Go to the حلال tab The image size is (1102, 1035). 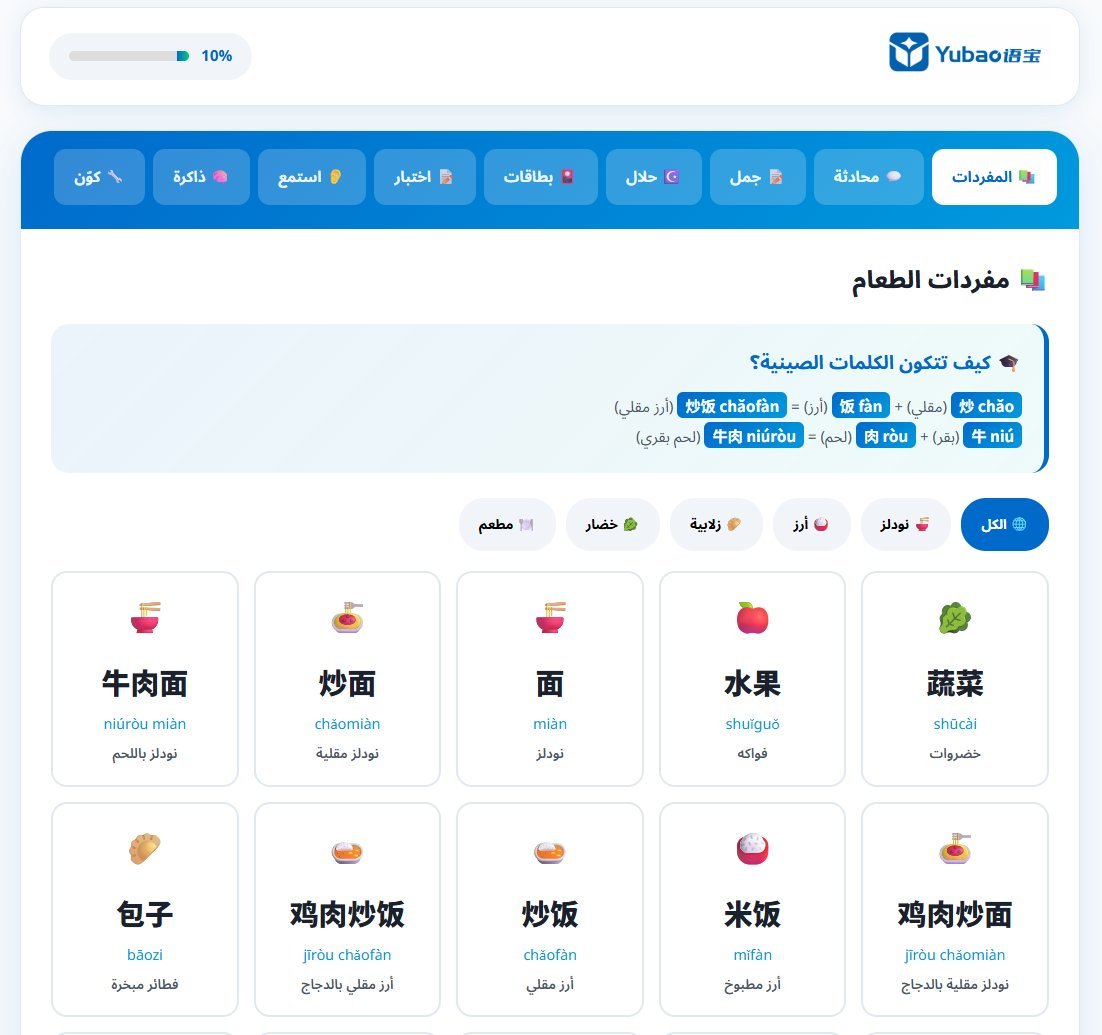click(x=653, y=177)
